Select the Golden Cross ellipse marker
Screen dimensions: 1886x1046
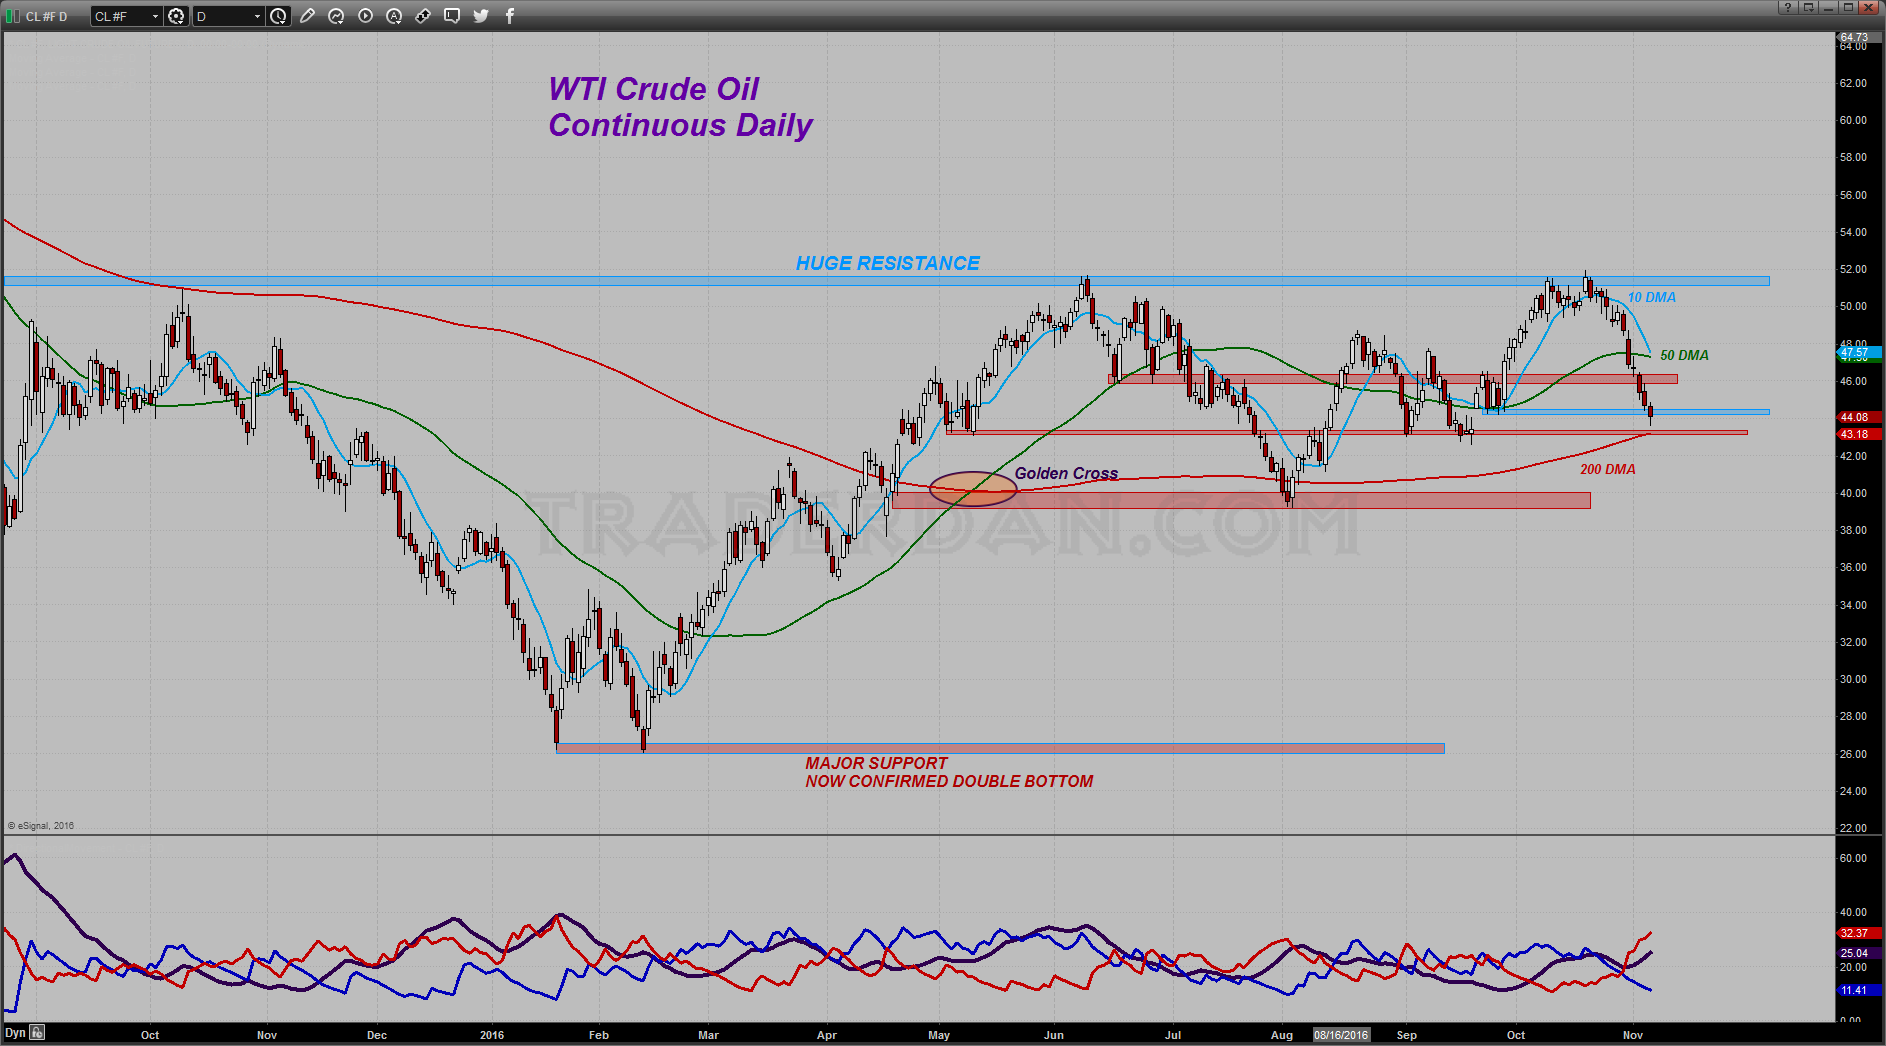(973, 489)
